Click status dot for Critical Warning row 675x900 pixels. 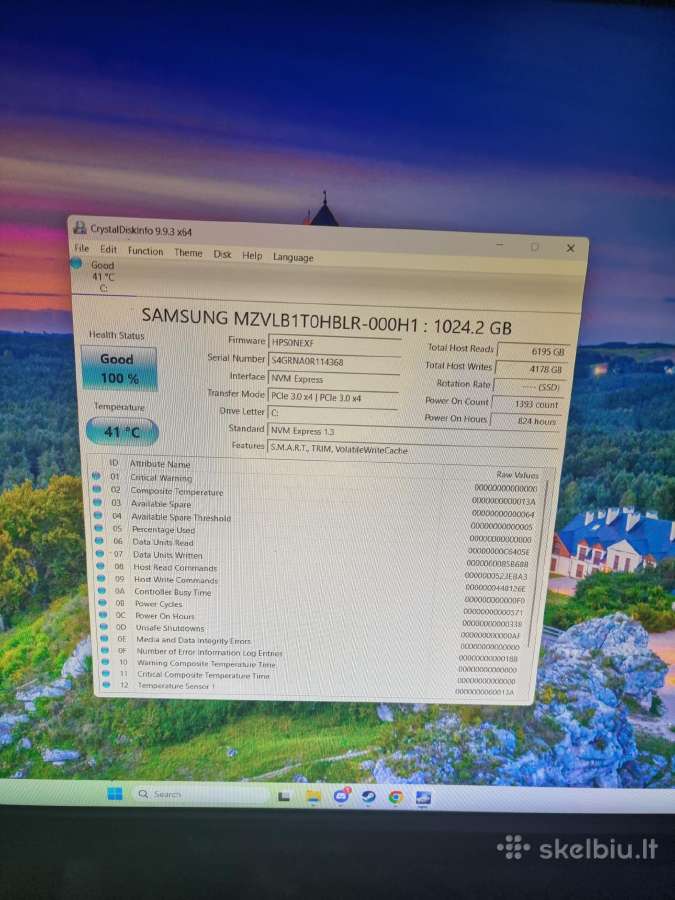tap(96, 476)
